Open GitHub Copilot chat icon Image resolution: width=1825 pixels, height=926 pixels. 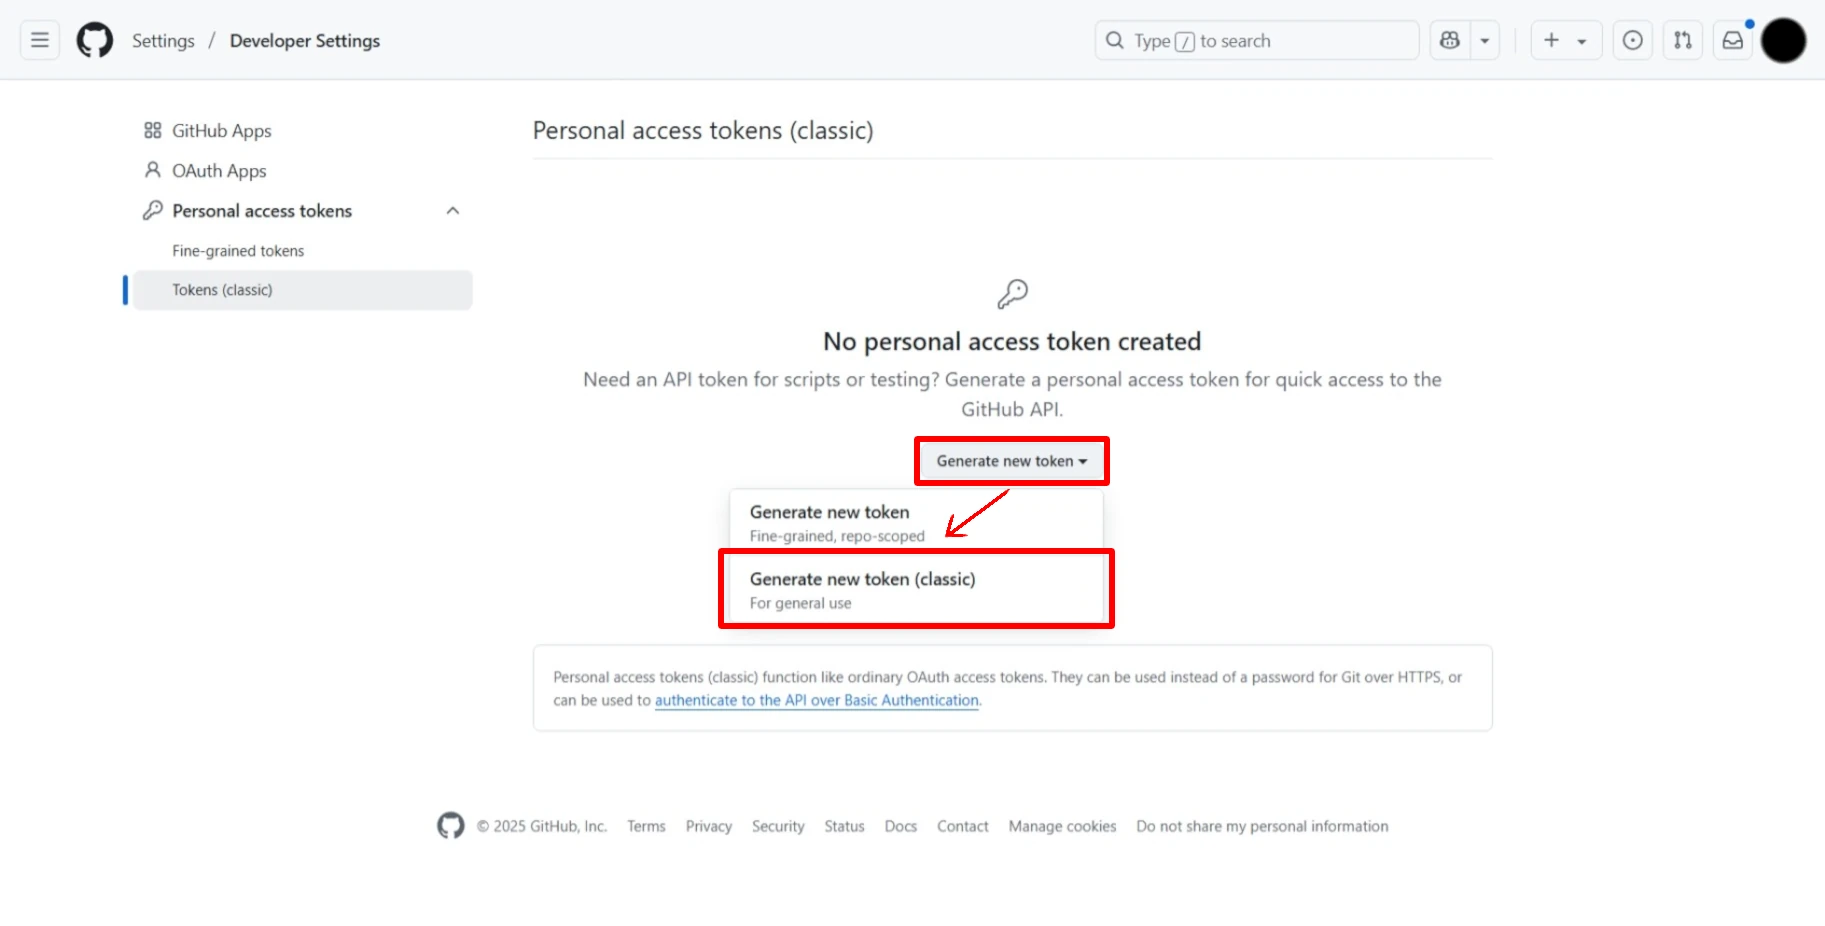click(1450, 40)
